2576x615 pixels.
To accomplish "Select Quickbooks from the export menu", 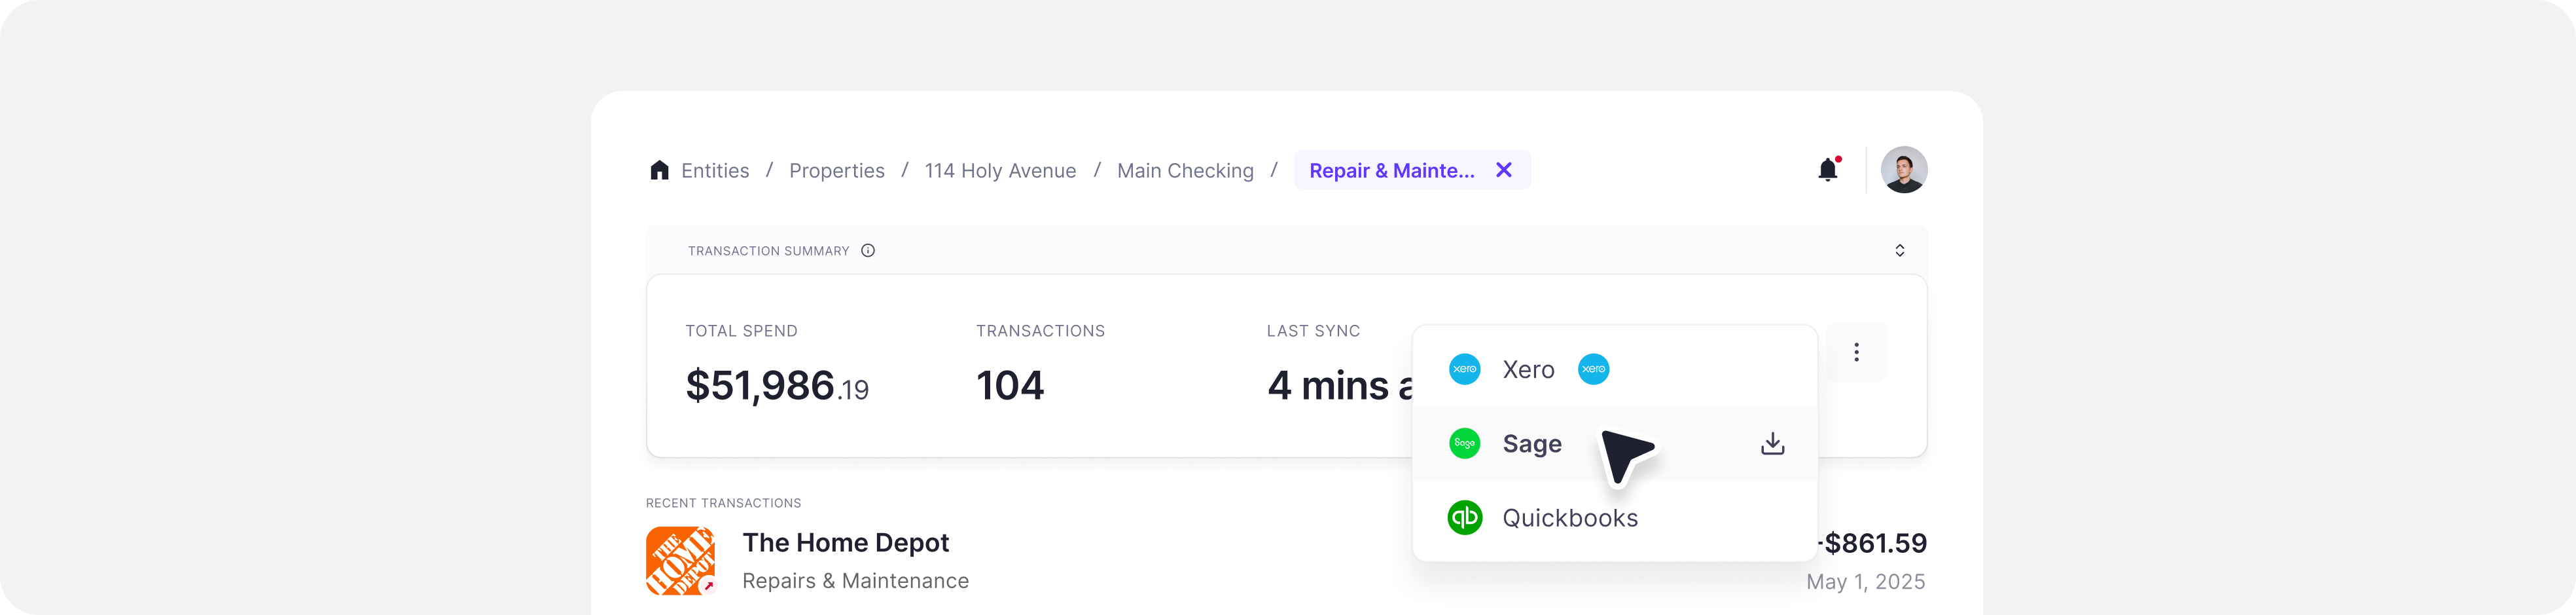I will (1615, 518).
